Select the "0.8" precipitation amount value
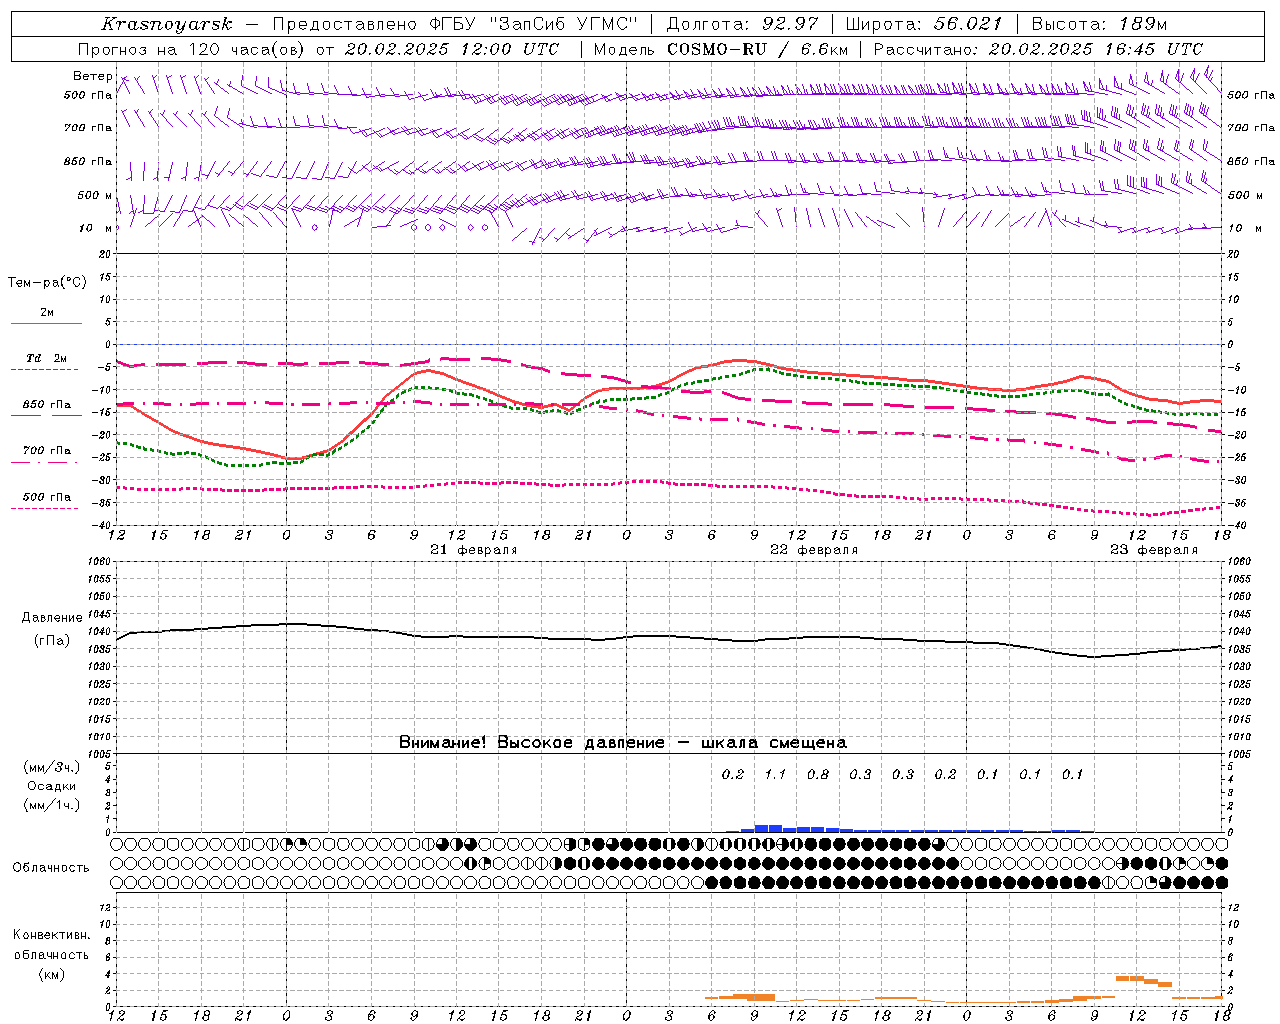Screen dimensions: 1280x1024 818,774
